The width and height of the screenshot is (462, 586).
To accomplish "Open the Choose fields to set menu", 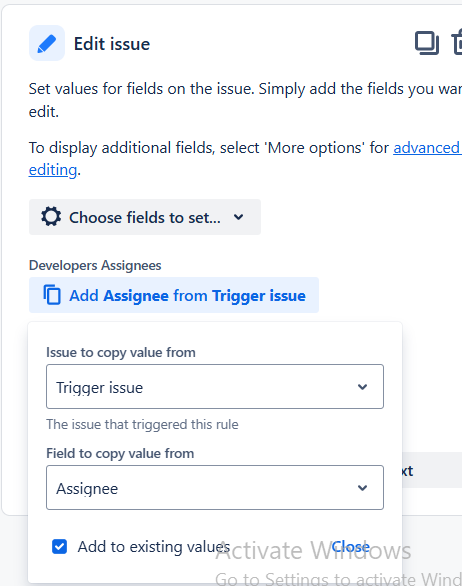I will pos(145,217).
